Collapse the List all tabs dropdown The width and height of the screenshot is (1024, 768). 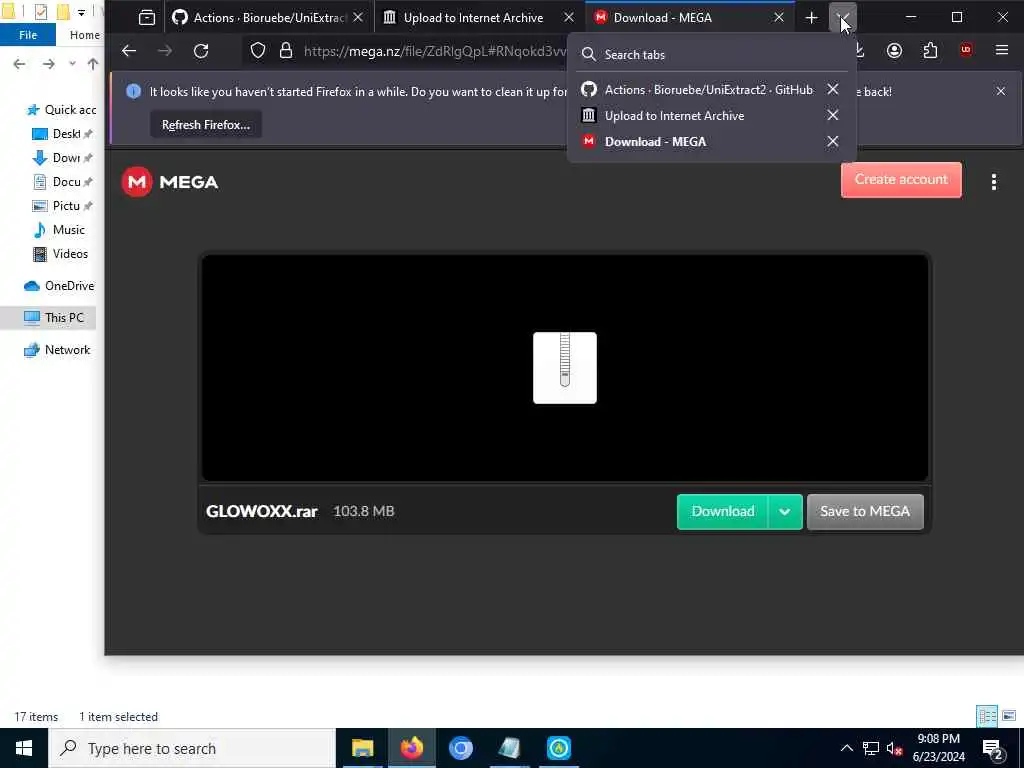click(842, 18)
